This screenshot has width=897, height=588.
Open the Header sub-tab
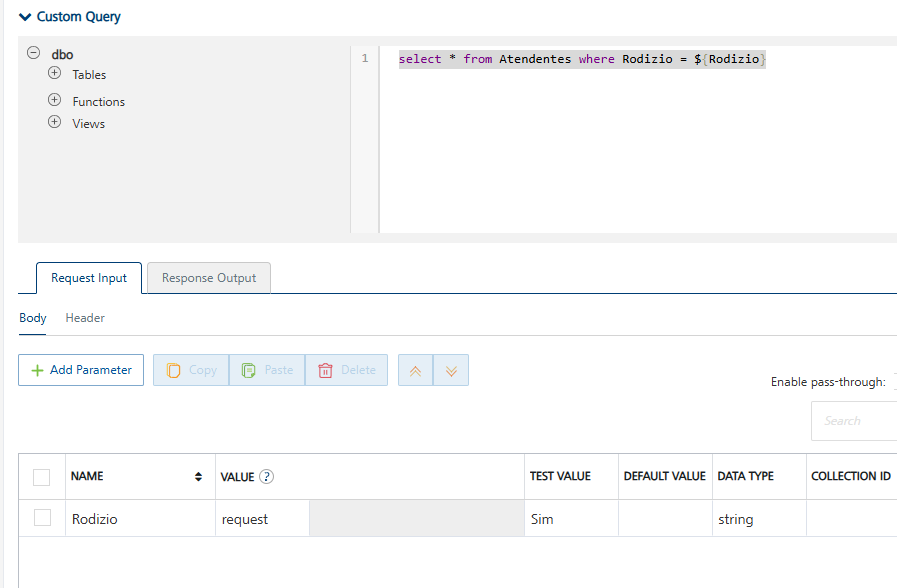(x=85, y=318)
